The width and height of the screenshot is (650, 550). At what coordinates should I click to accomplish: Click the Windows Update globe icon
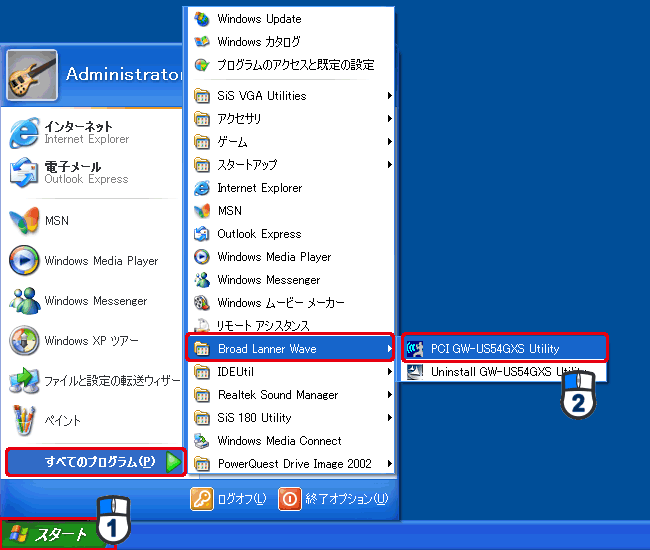coord(202,19)
